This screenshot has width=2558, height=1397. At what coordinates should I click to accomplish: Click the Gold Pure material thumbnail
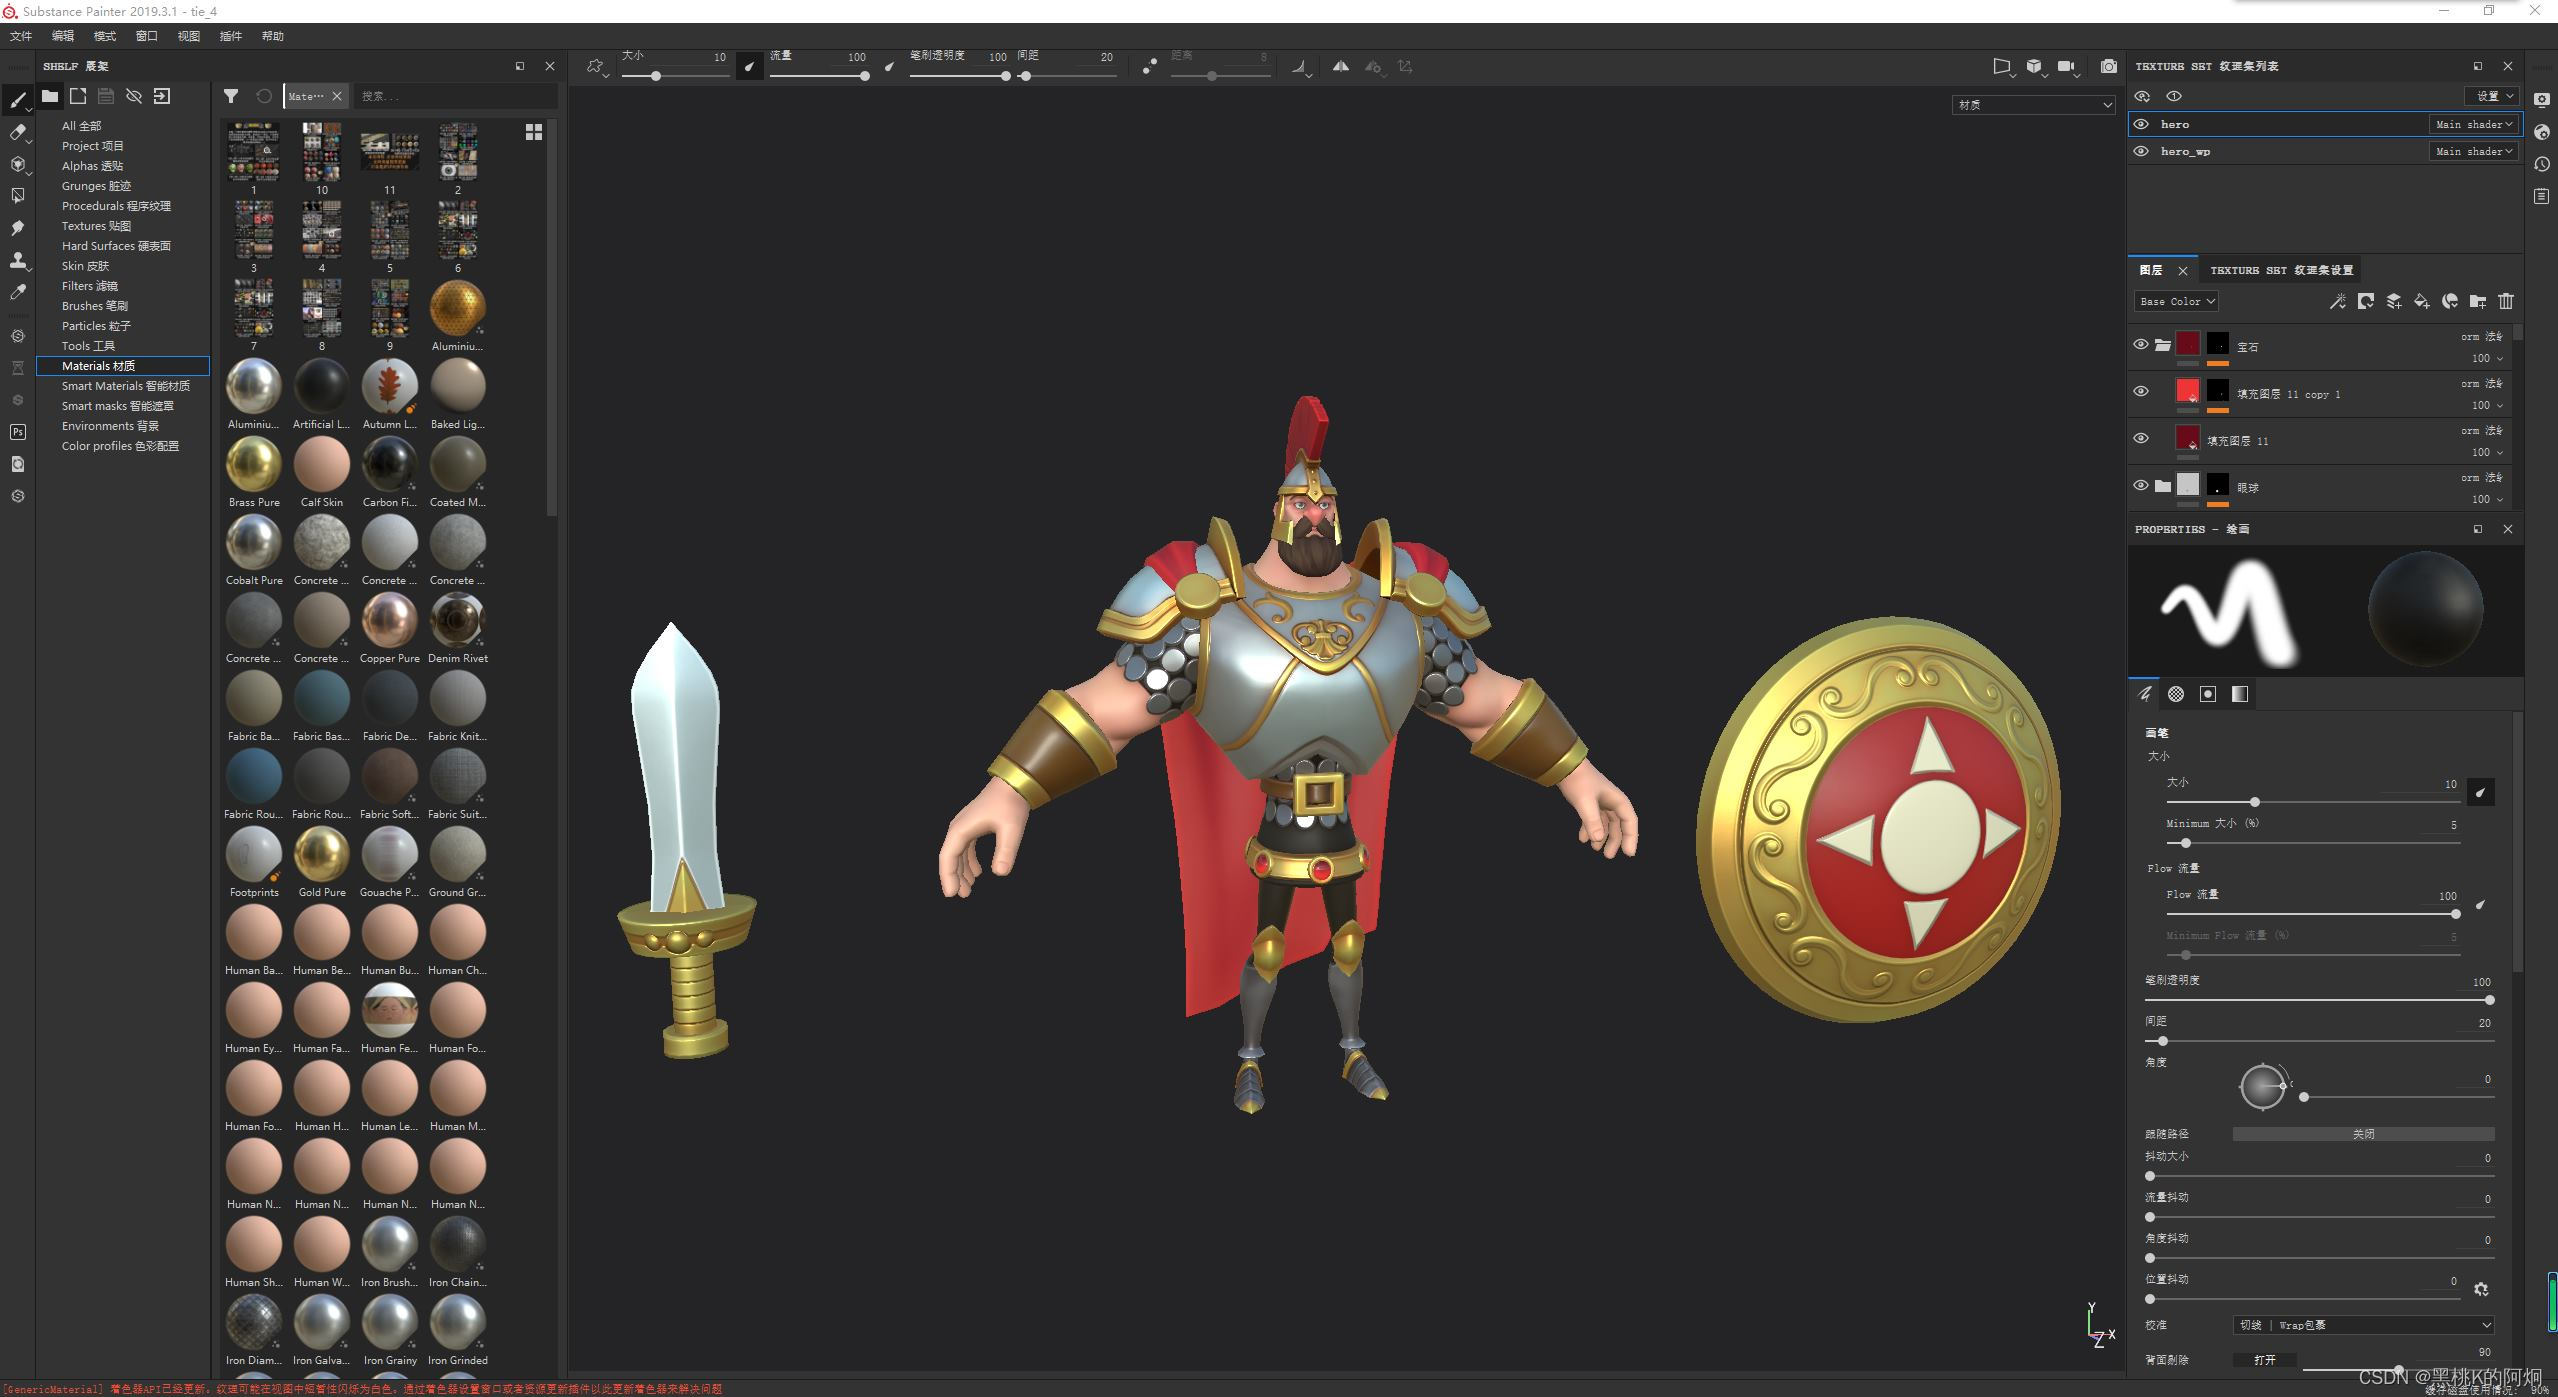pos(322,855)
